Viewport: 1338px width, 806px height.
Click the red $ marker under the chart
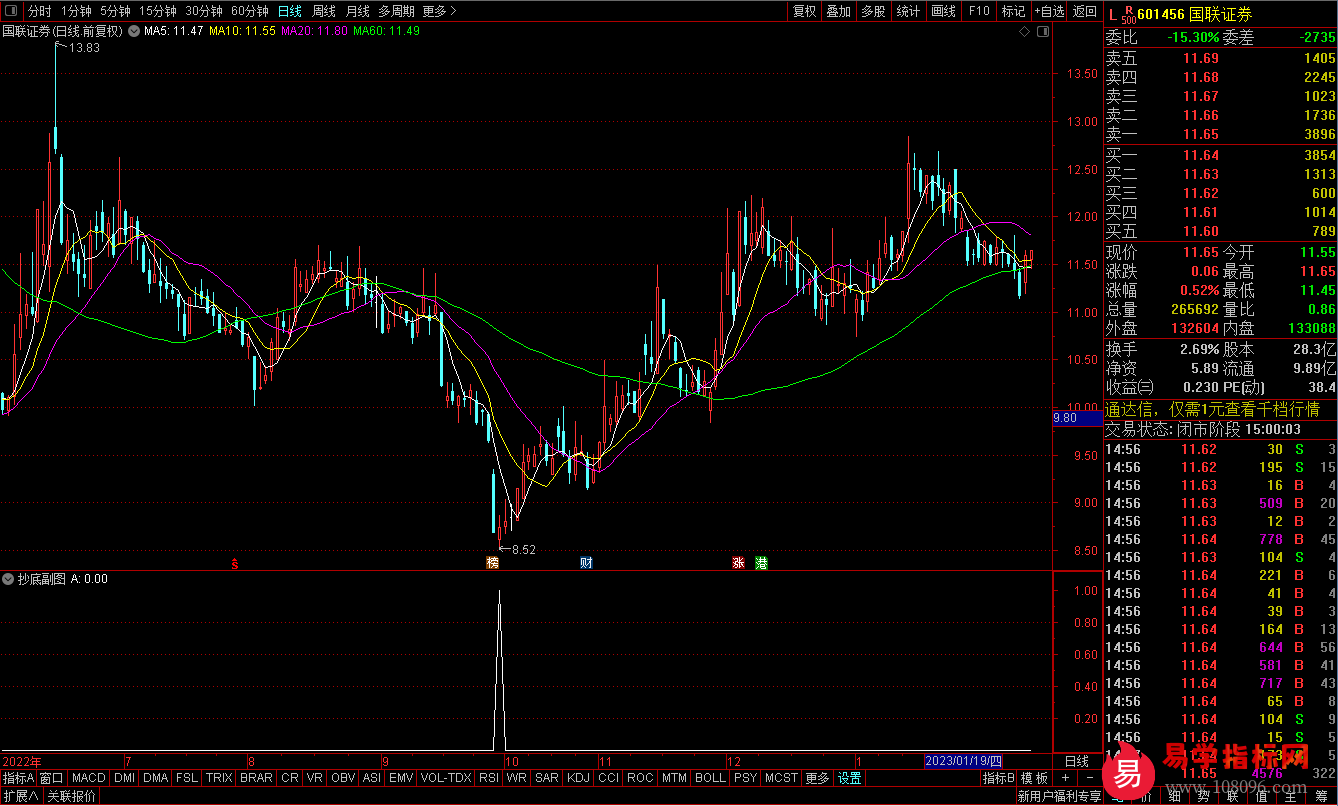(x=235, y=563)
